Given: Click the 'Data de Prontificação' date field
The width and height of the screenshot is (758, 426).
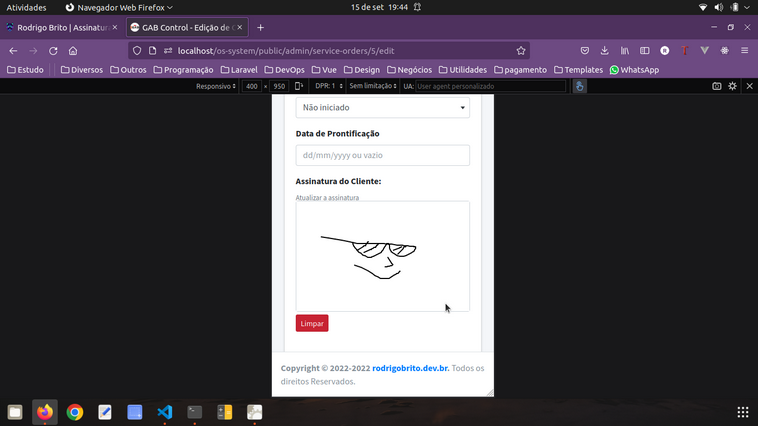Looking at the screenshot, I should [382, 155].
